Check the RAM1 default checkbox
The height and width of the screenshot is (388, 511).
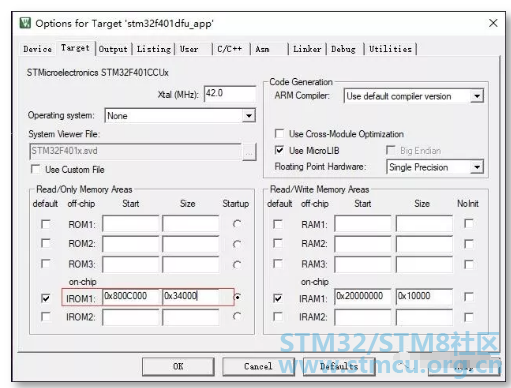tap(277, 224)
